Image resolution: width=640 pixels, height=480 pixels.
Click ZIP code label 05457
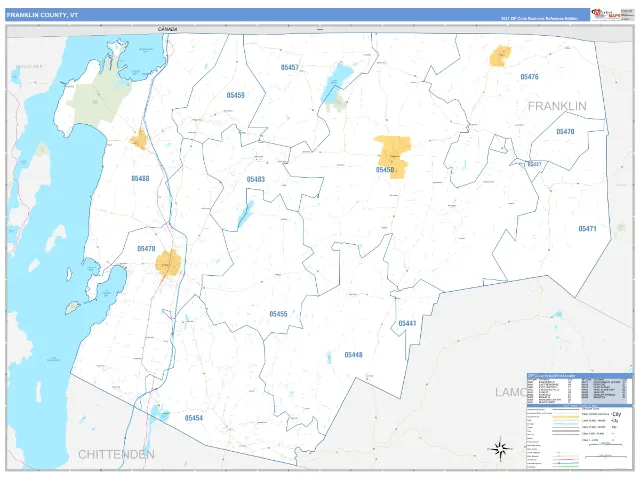tap(289, 67)
